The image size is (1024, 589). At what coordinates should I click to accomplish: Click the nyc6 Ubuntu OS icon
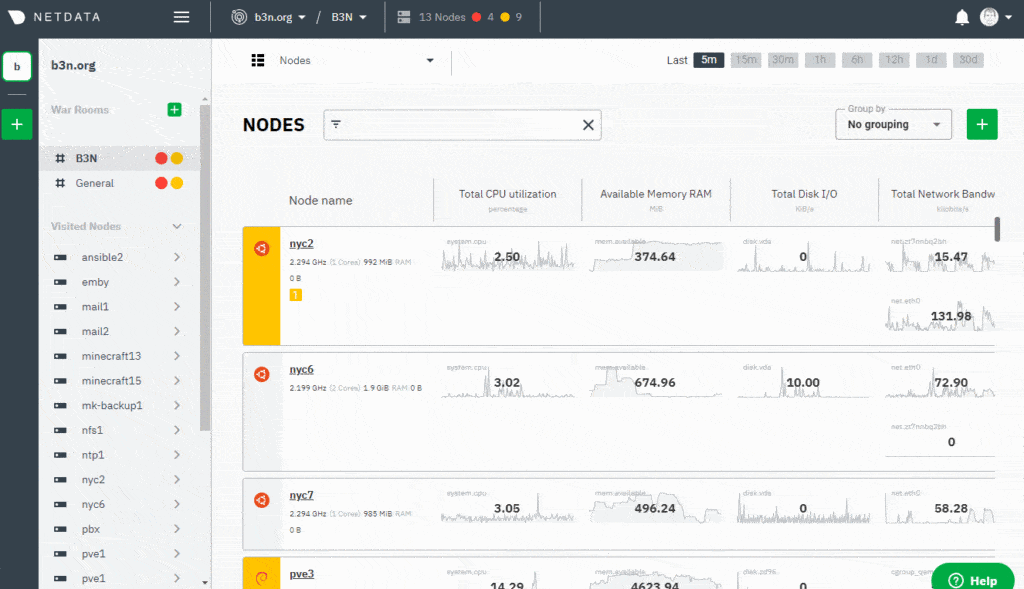click(x=262, y=374)
